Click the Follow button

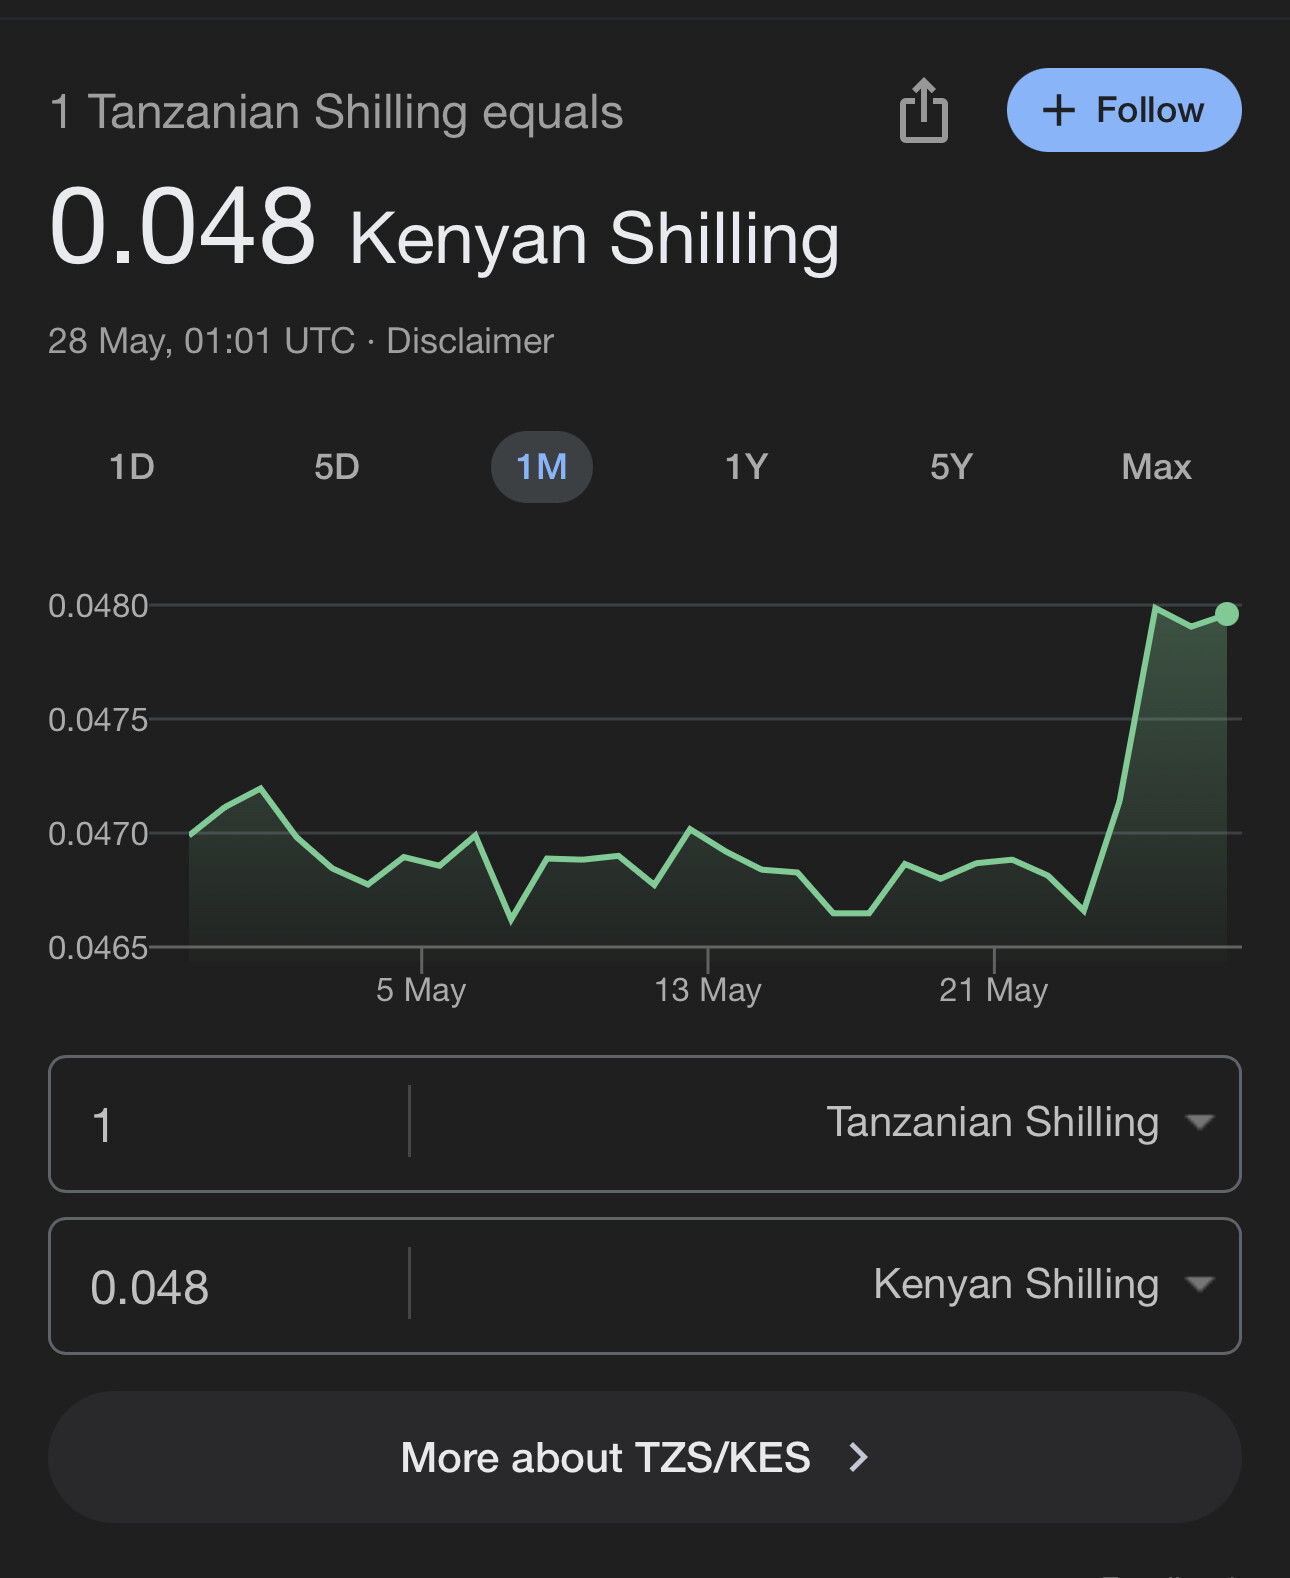[x=1123, y=110]
